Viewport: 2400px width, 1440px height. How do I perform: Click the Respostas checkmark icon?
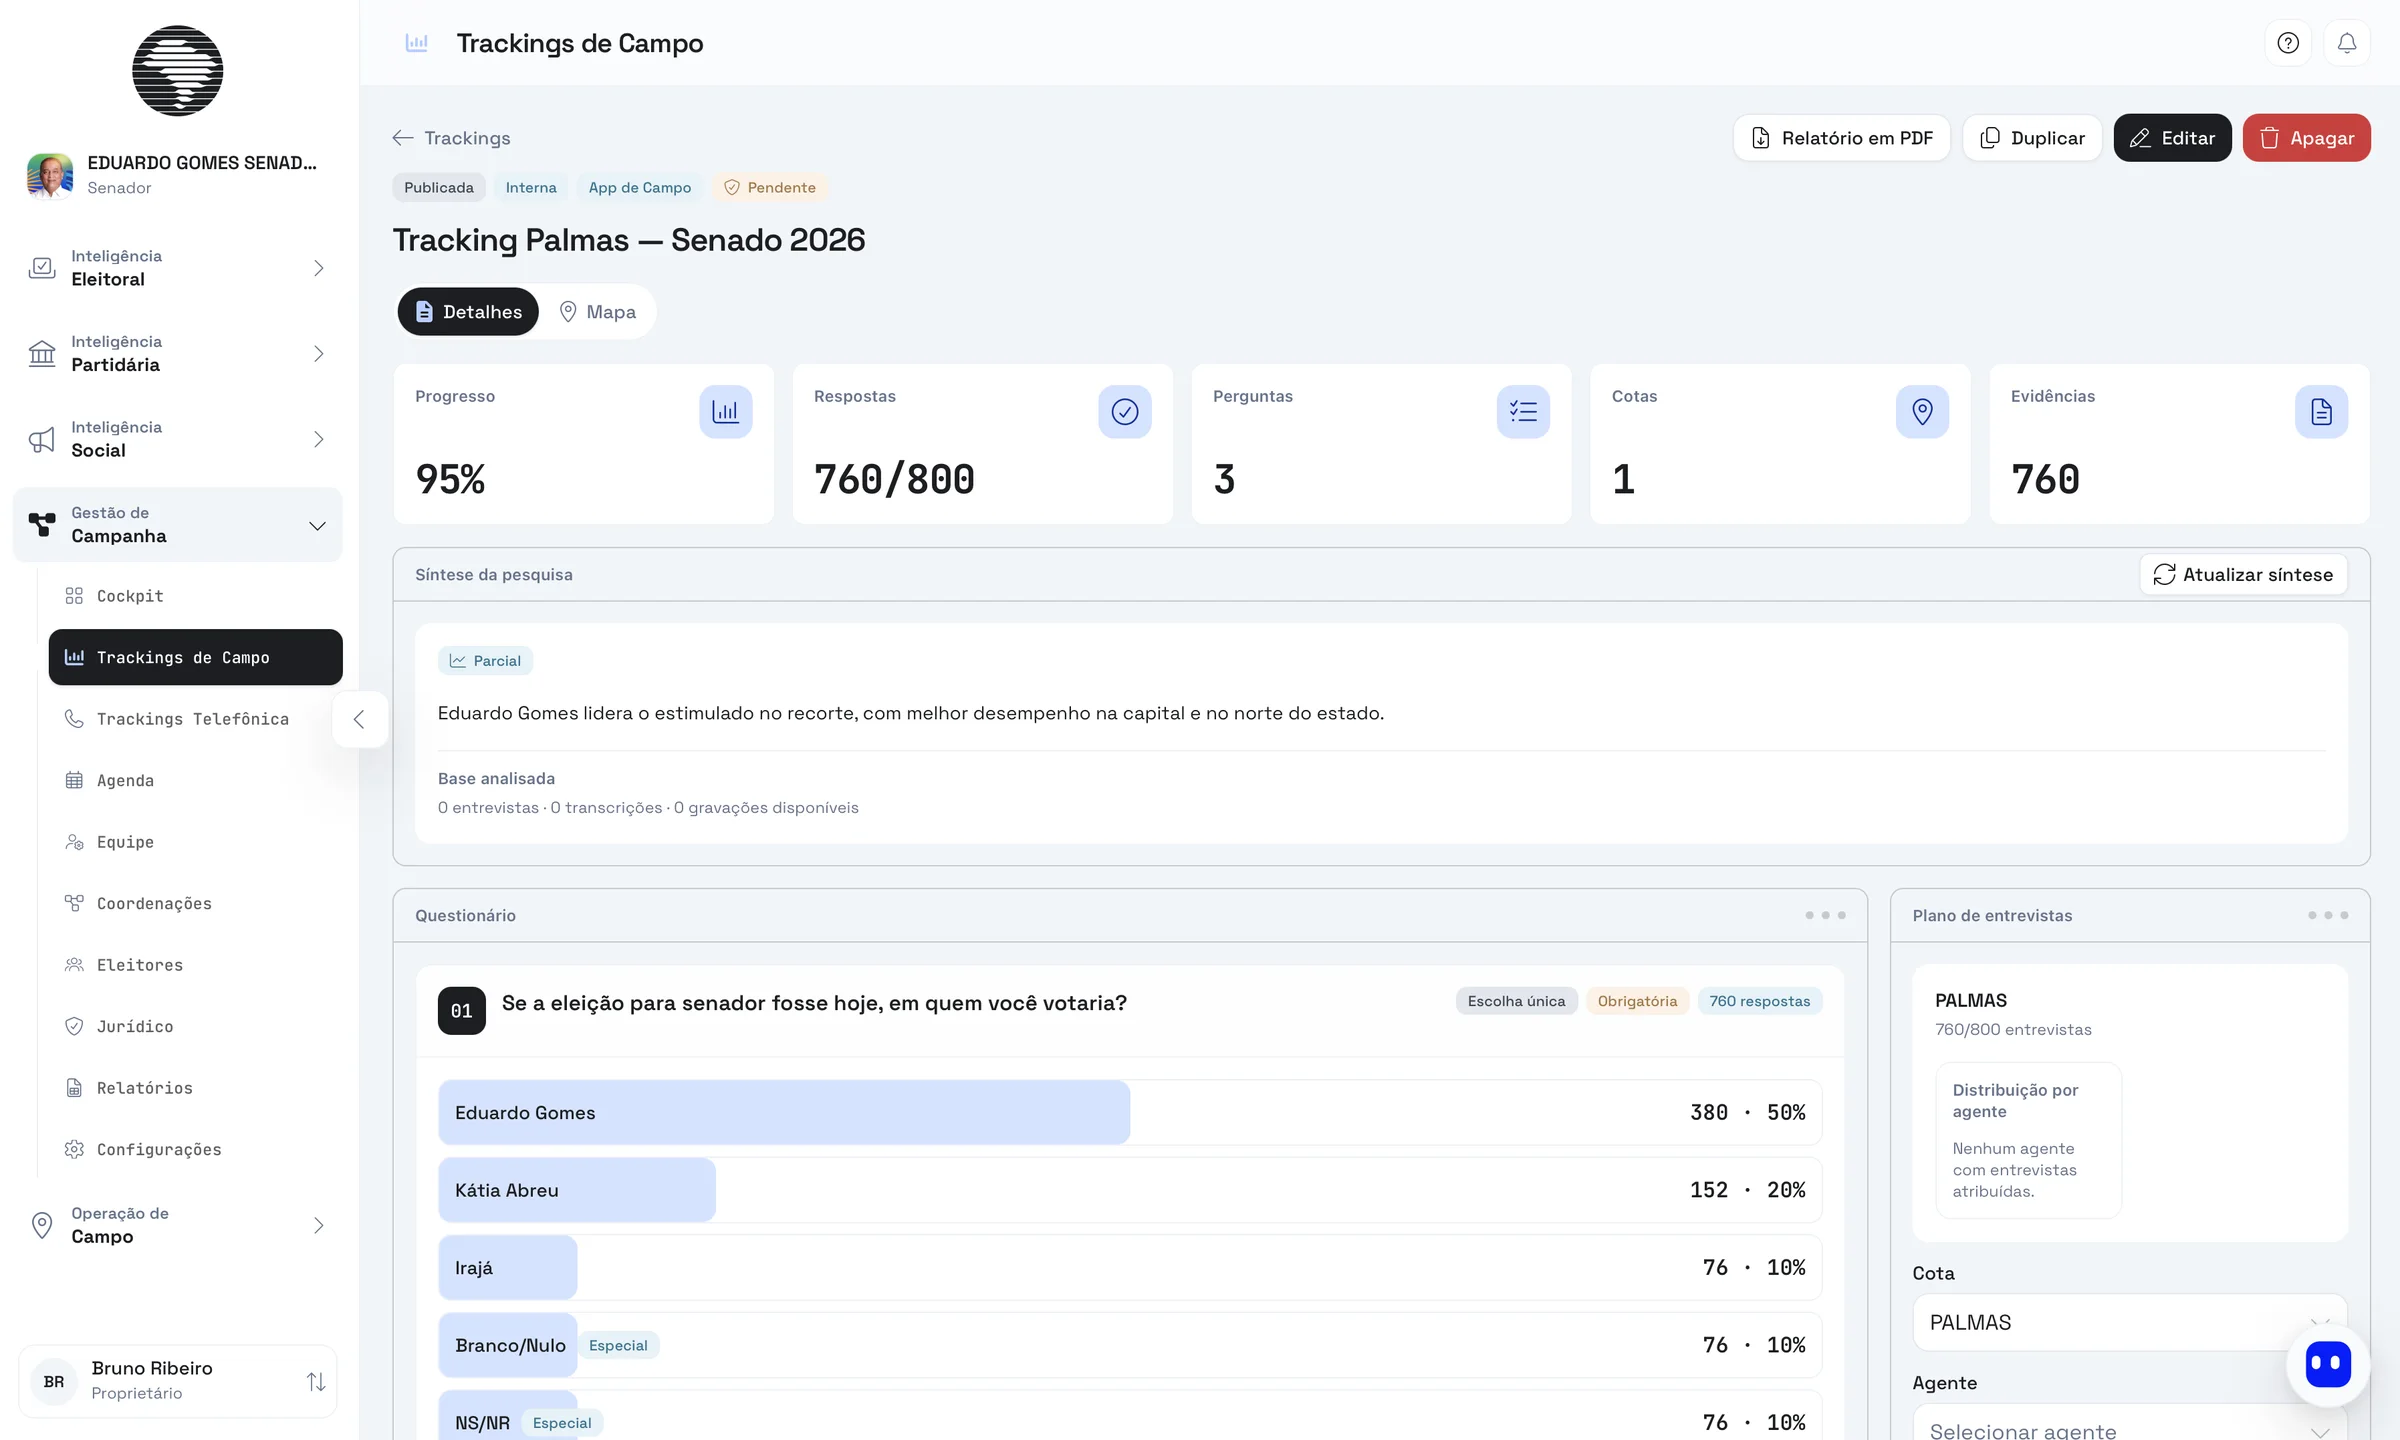coord(1125,411)
